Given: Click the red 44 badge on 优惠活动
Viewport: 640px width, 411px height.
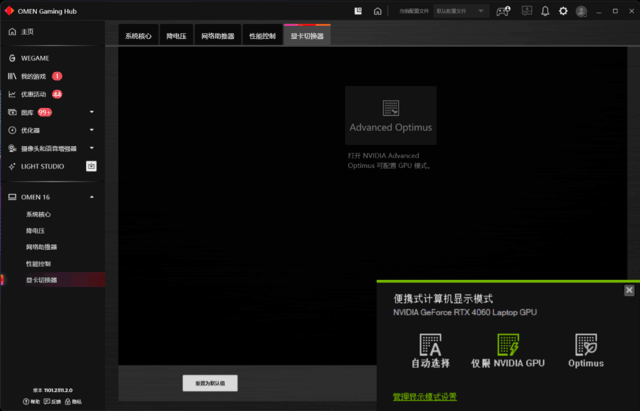Looking at the screenshot, I should point(57,94).
